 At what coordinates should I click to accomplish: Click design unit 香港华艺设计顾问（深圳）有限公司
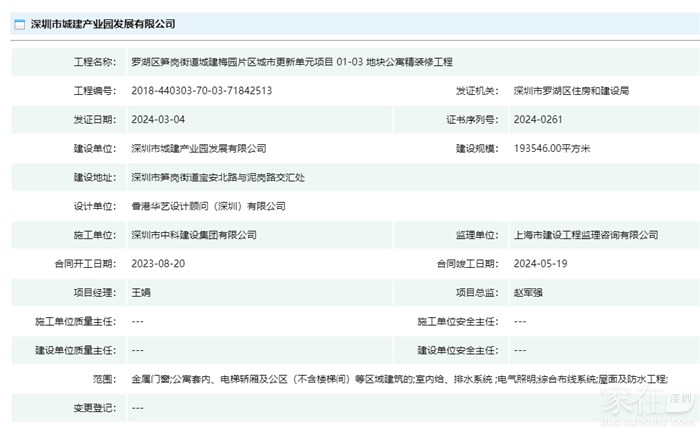pos(208,206)
